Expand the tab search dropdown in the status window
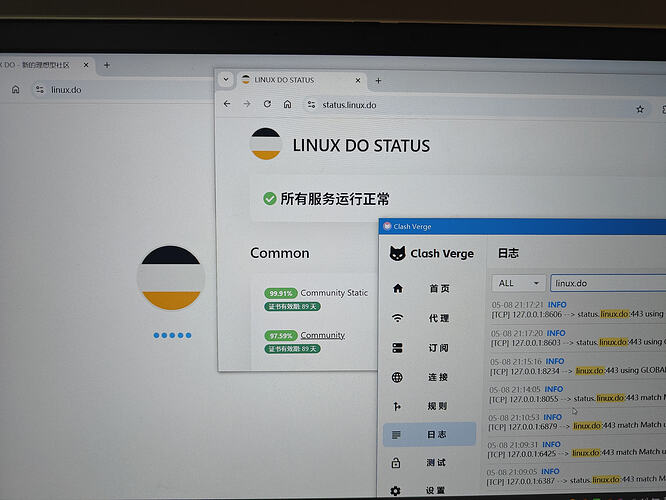Screen dimensions: 666x500 pyautogui.click(x=226, y=79)
